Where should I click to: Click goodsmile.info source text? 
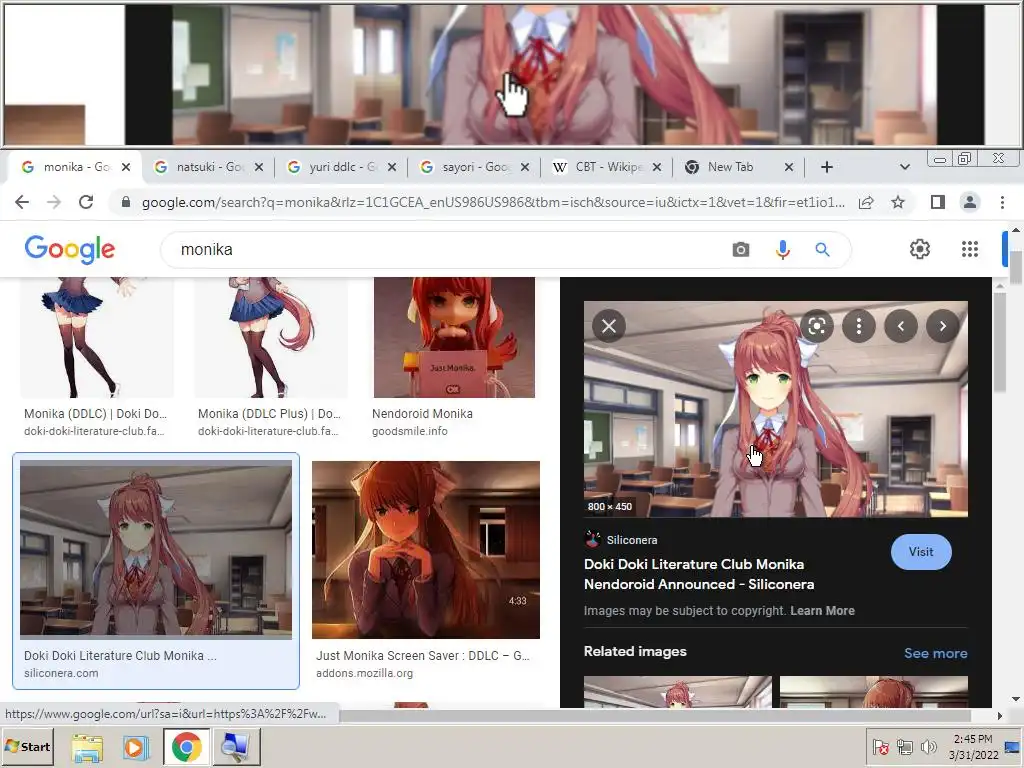(x=409, y=431)
